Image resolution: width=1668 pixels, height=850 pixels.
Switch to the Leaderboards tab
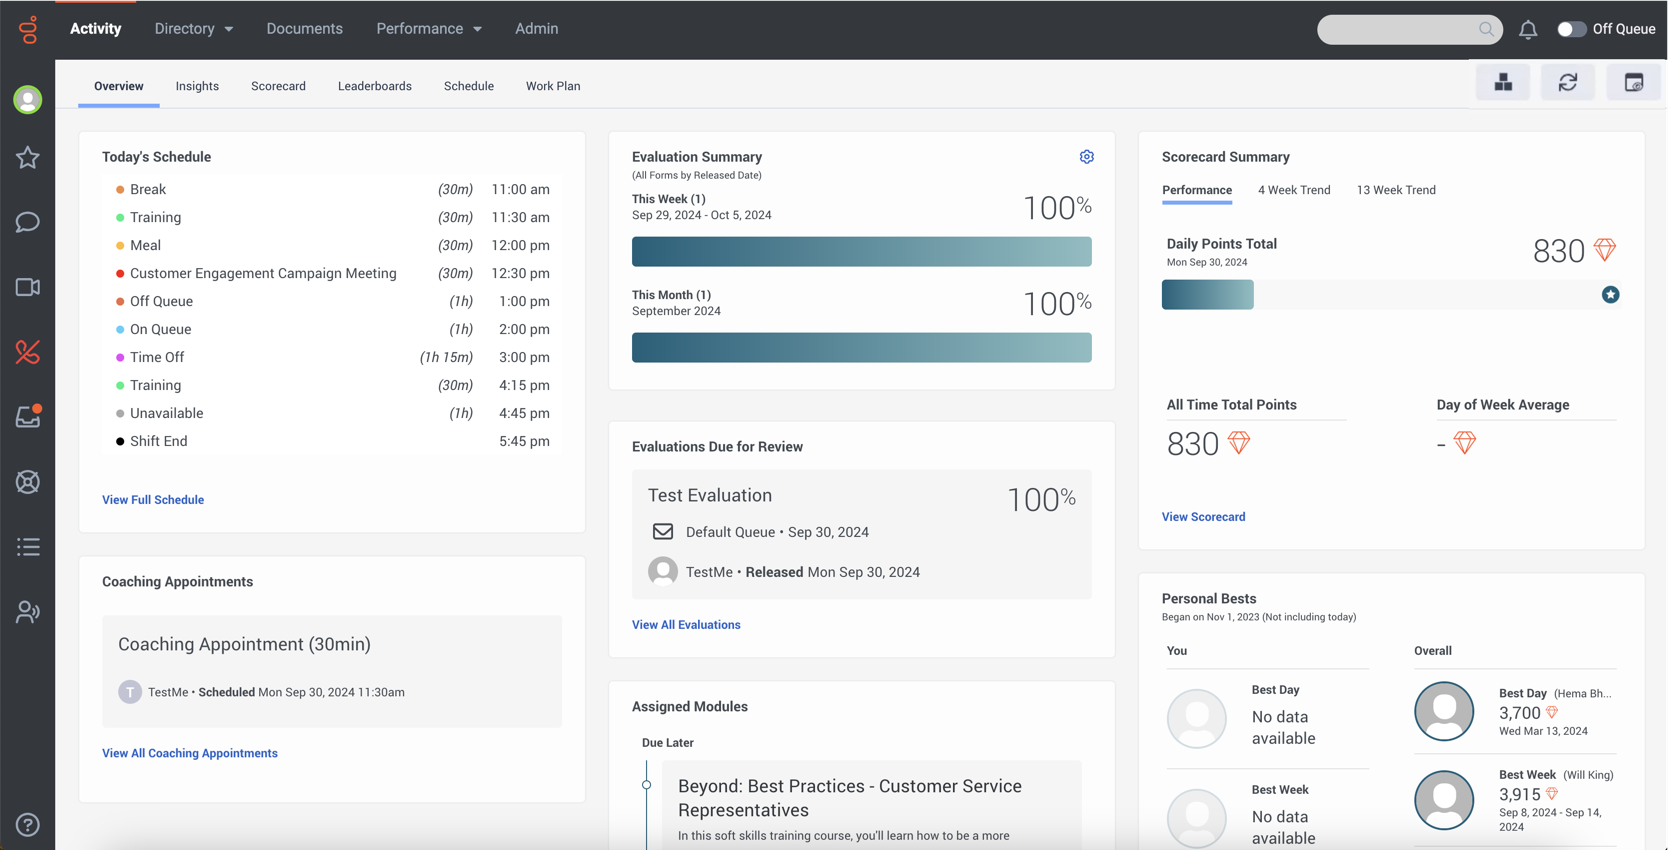click(x=374, y=86)
